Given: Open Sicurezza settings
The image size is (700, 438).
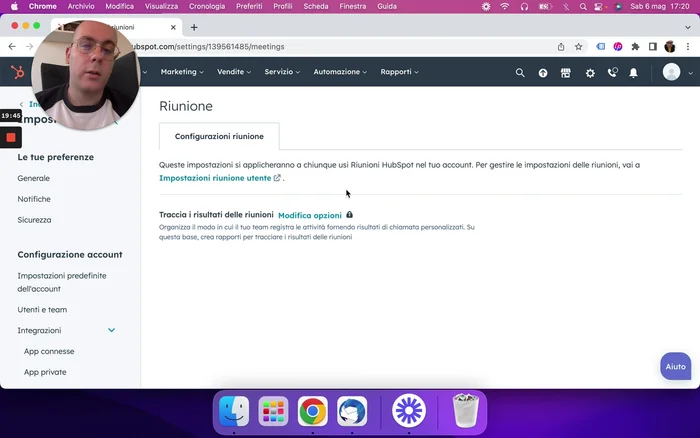Looking at the screenshot, I should click(34, 220).
